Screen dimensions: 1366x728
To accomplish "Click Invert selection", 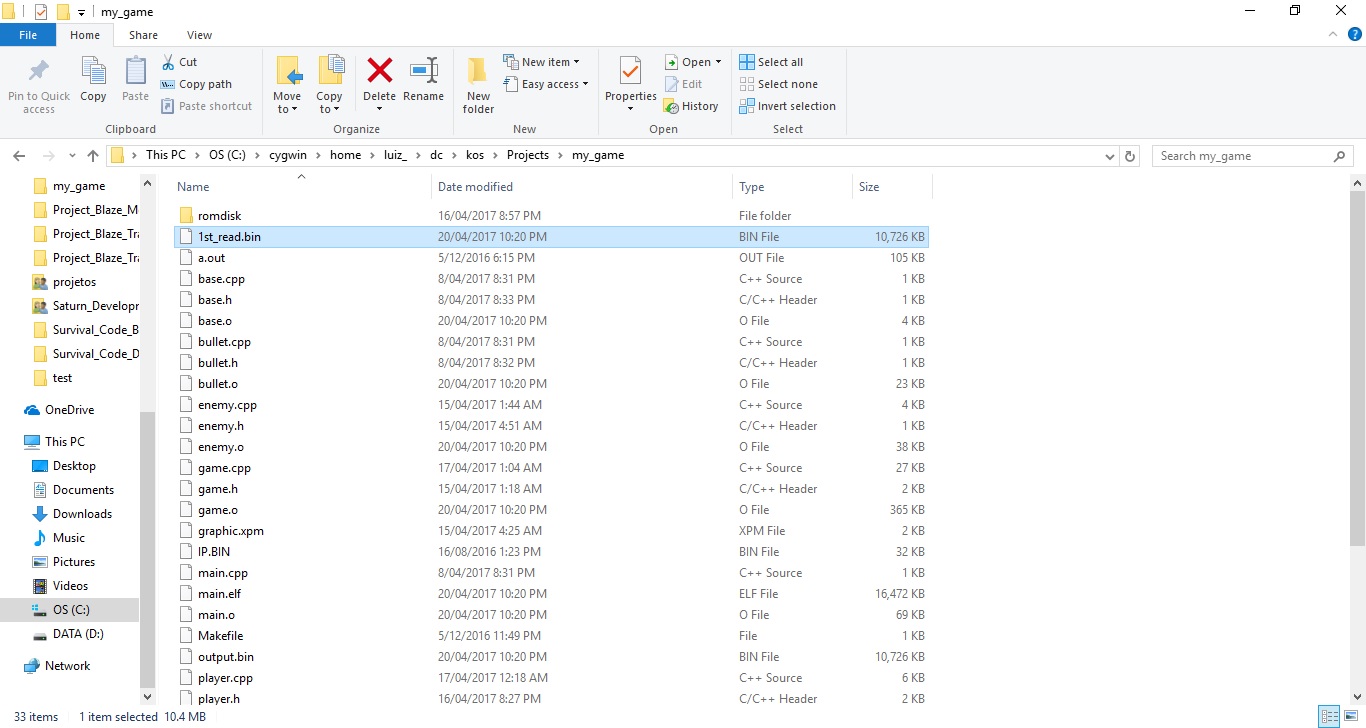I will point(787,106).
